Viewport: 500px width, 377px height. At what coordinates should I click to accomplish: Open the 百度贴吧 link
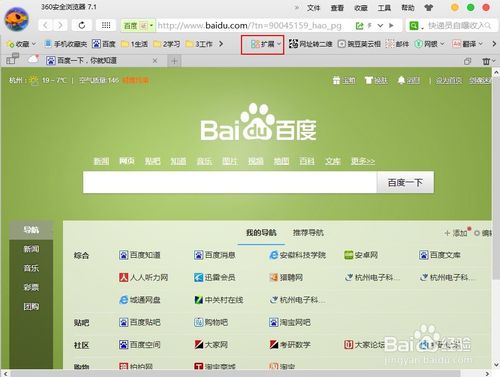[140, 322]
